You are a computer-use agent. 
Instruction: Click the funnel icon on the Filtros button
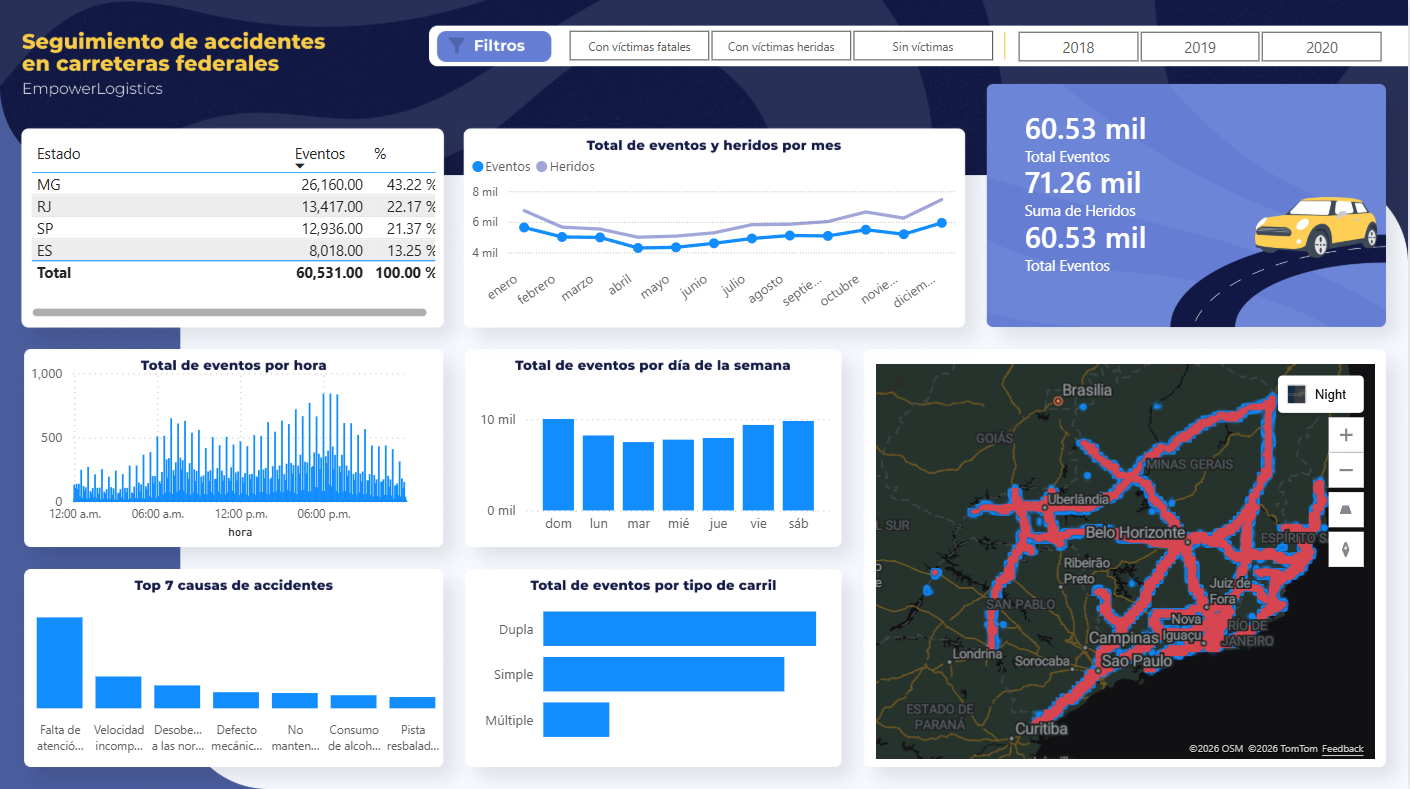point(458,45)
